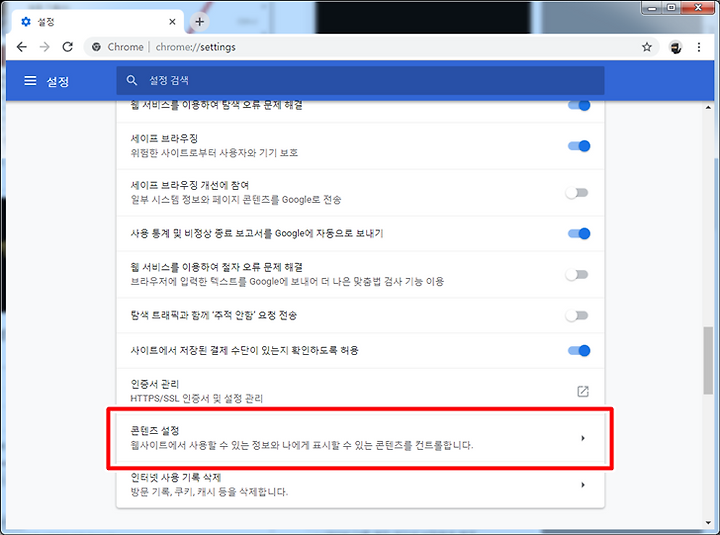Select the 설정 browser tab
This screenshot has height=535, width=720.
[98, 22]
